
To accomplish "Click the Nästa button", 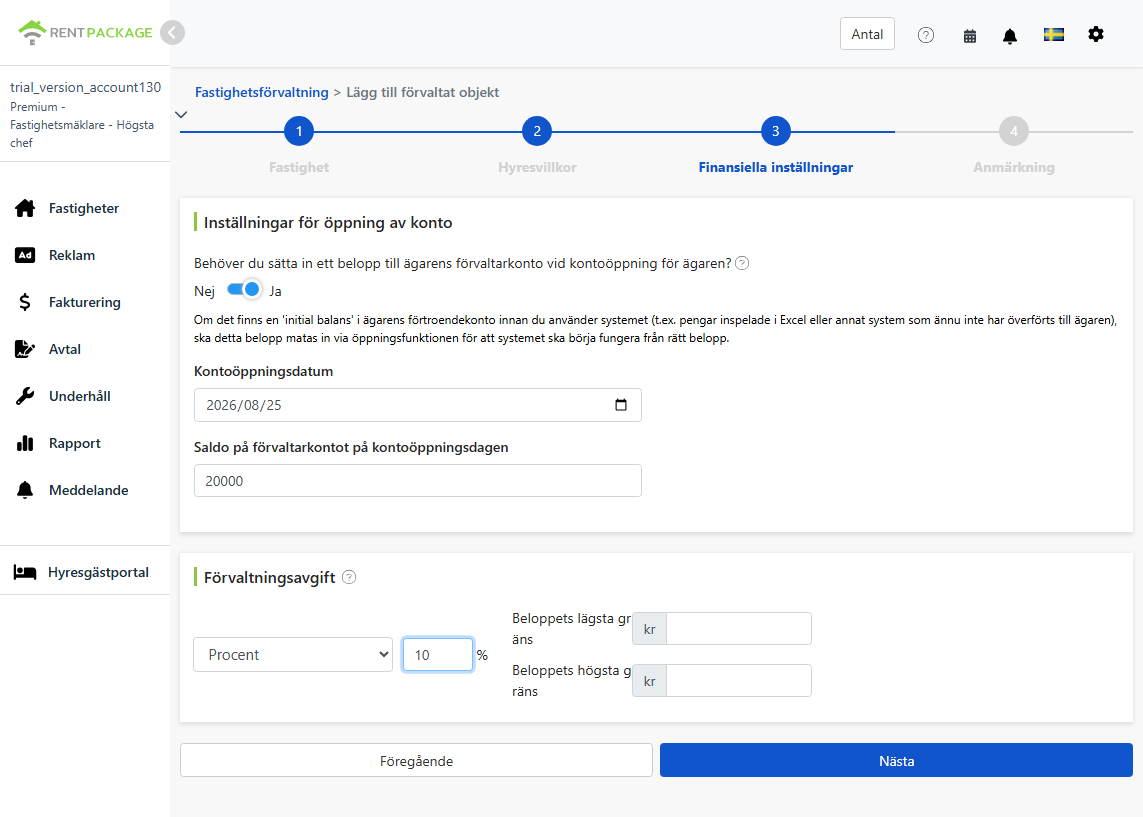I will (x=897, y=761).
